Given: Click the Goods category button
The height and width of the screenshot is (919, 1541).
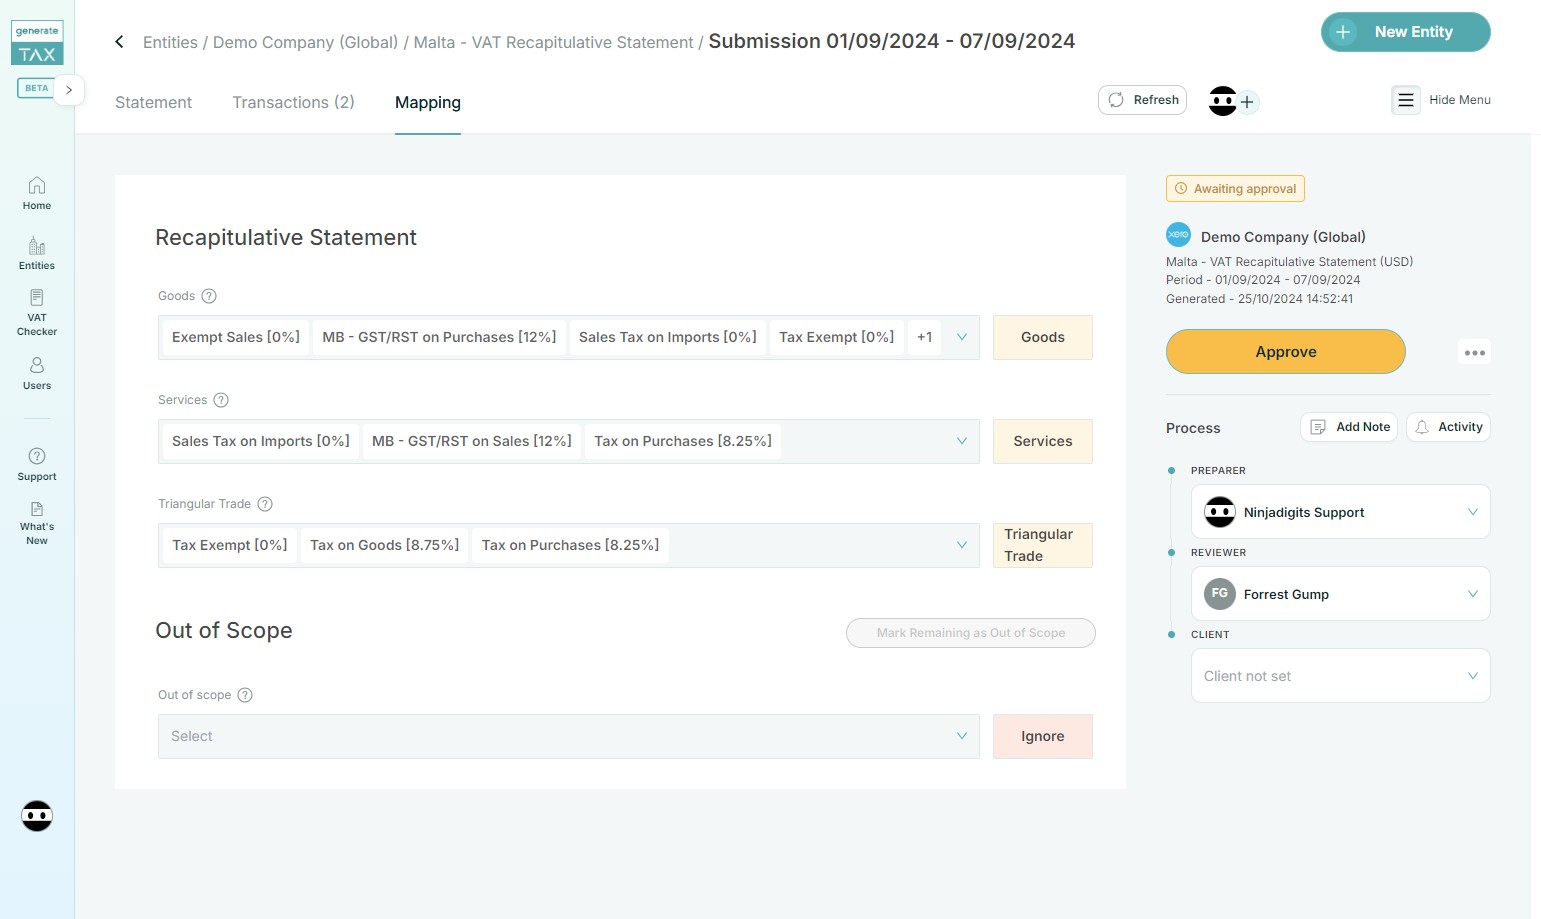Looking at the screenshot, I should [1042, 337].
